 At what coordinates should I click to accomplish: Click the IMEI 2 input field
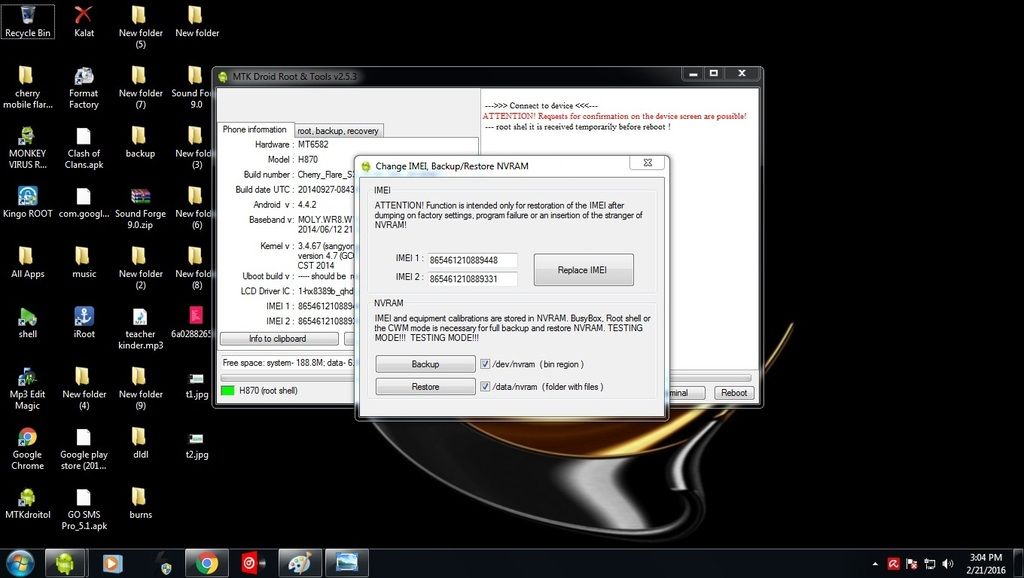tap(471, 278)
